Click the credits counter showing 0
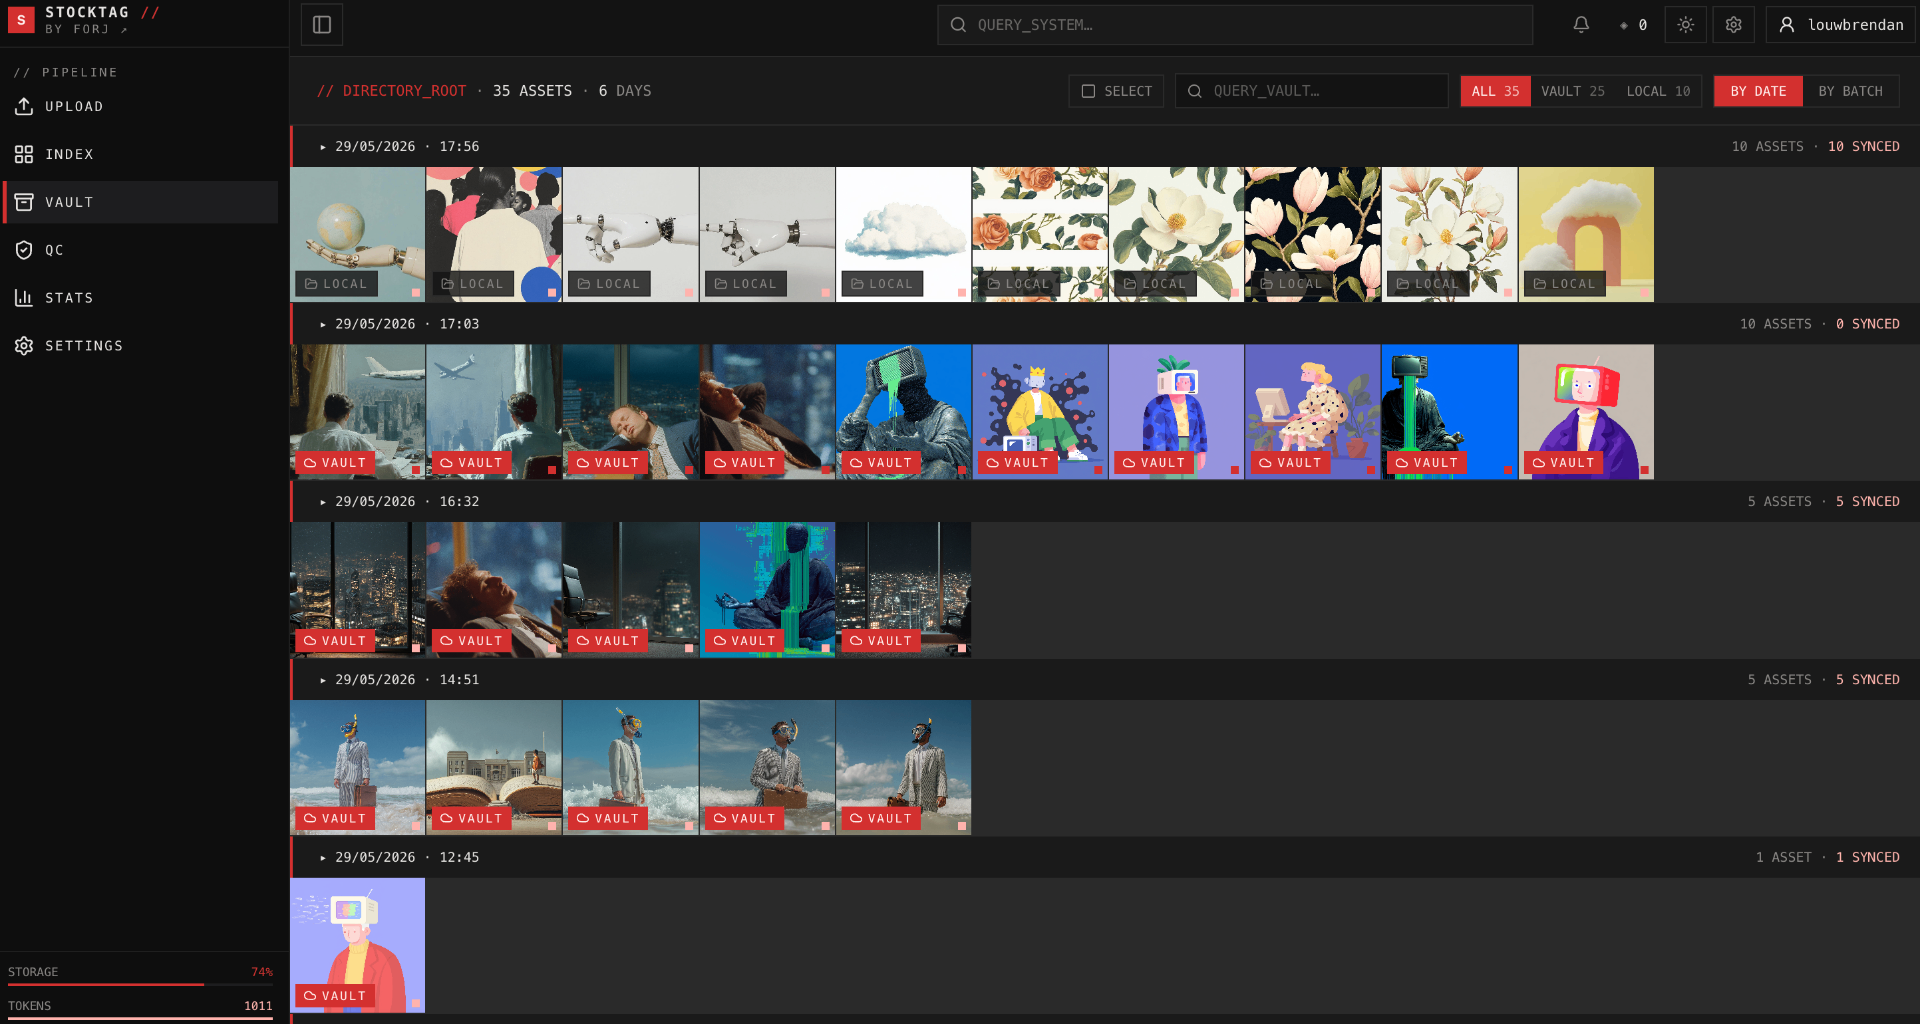1920x1024 pixels. (1633, 25)
